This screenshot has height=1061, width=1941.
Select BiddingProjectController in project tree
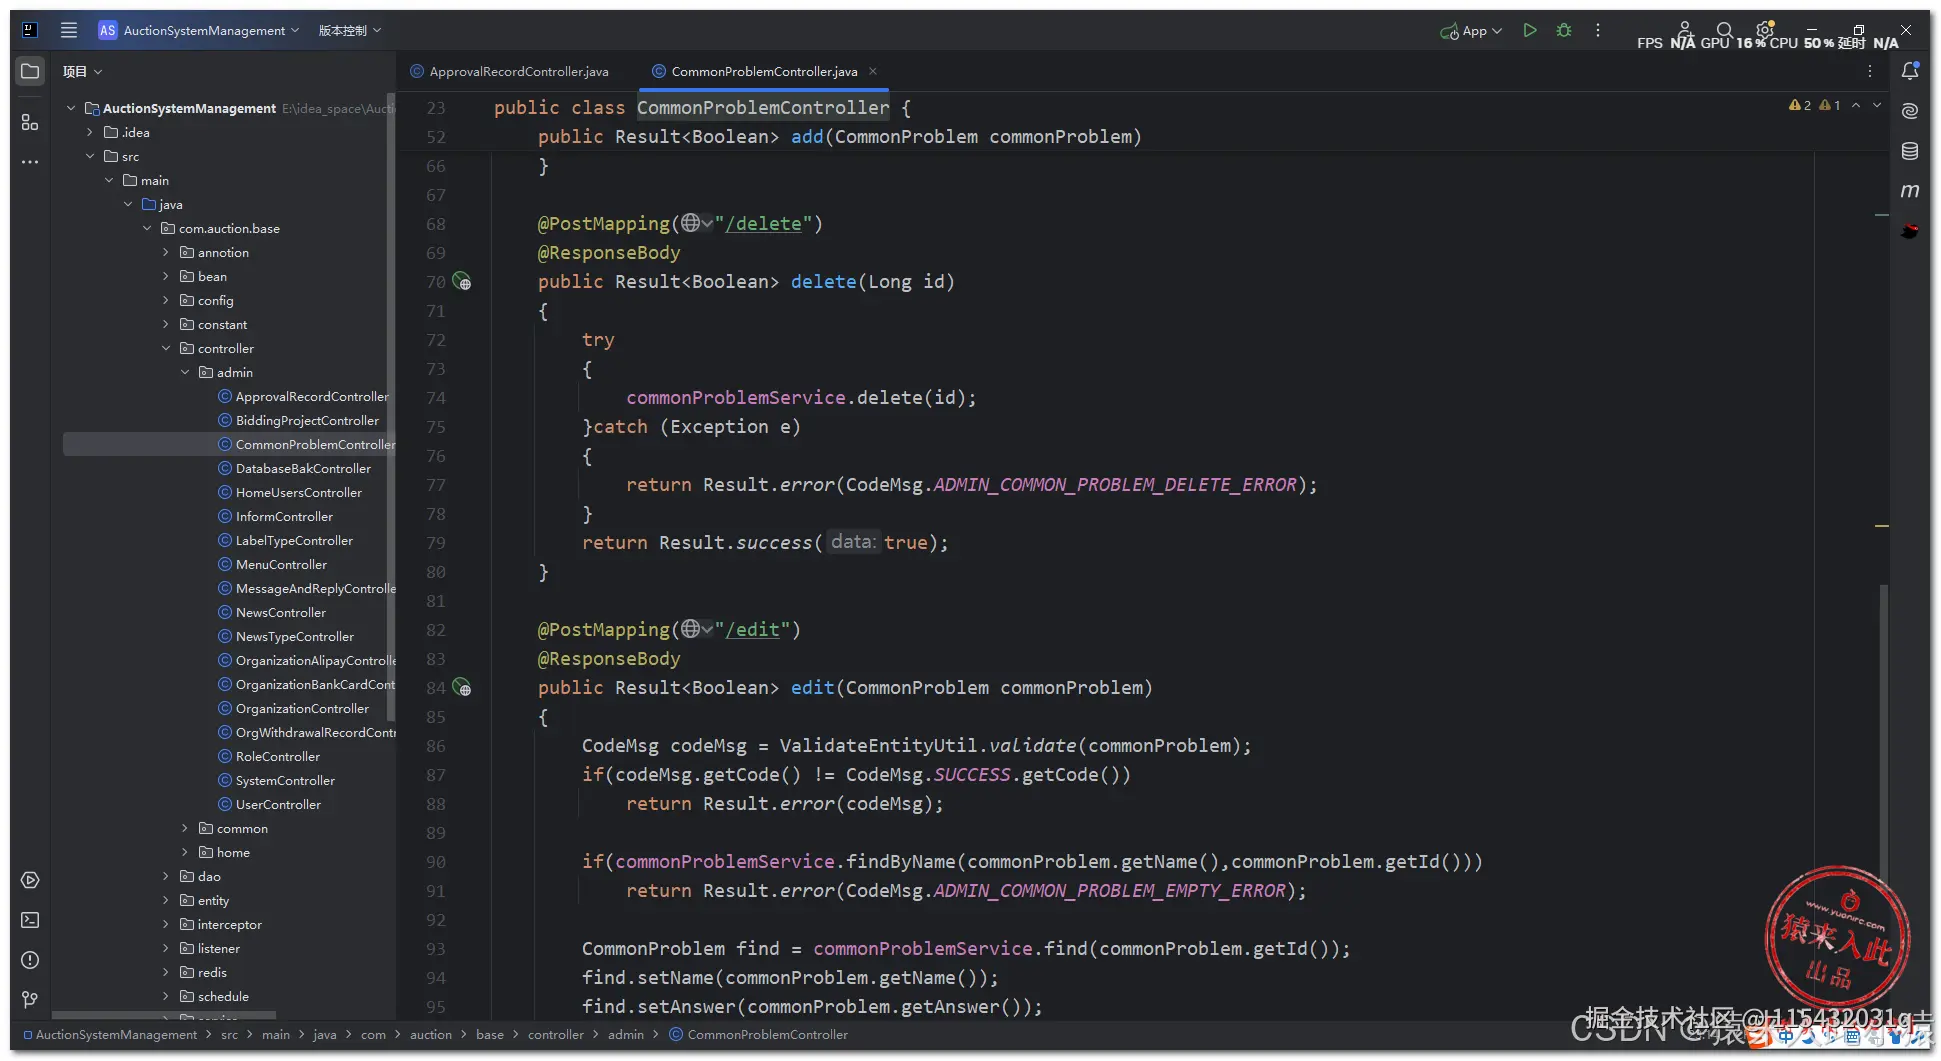coord(307,420)
